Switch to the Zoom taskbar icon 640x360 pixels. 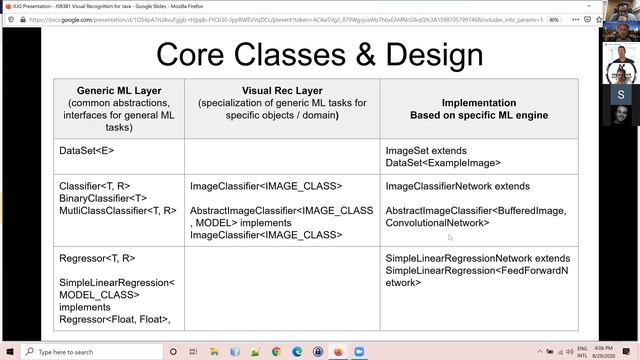[x=359, y=351]
